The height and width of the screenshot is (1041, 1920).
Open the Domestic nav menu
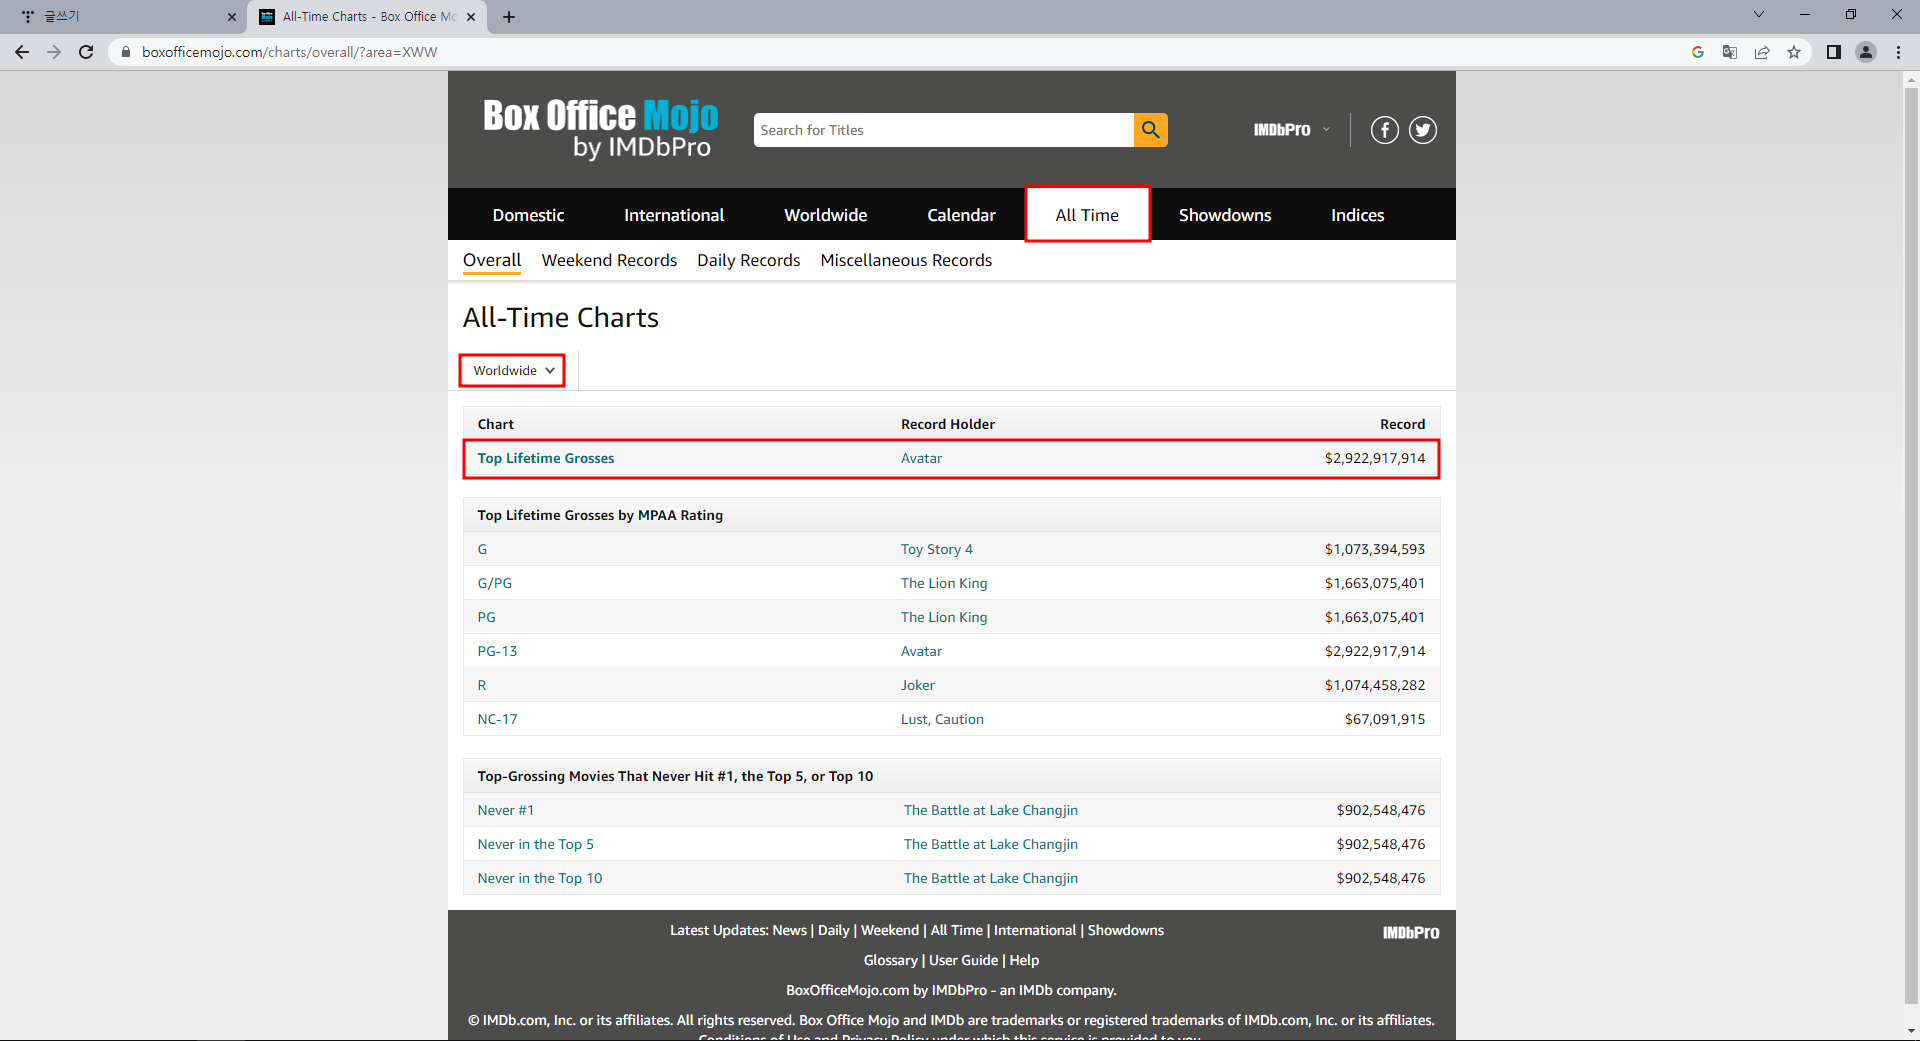click(x=528, y=215)
